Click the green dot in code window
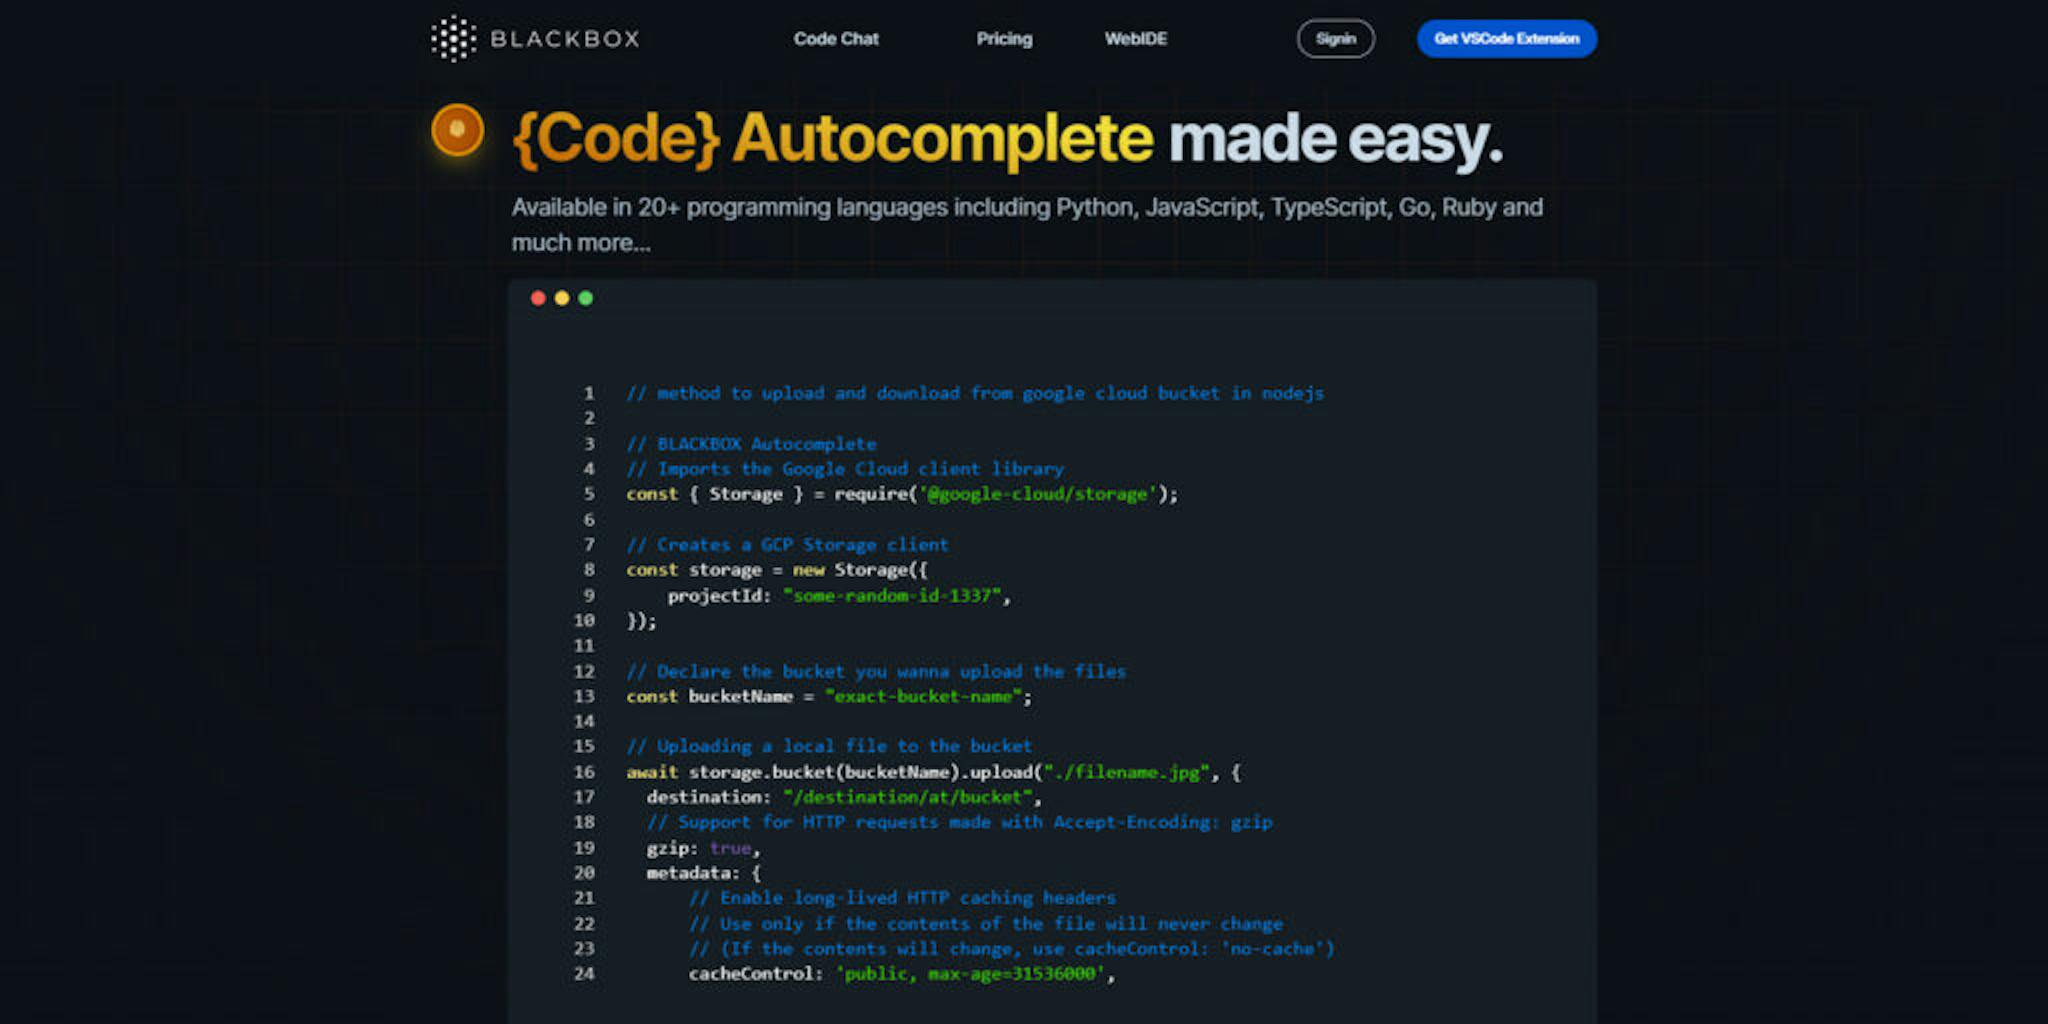This screenshot has width=2048, height=1024. coord(586,298)
